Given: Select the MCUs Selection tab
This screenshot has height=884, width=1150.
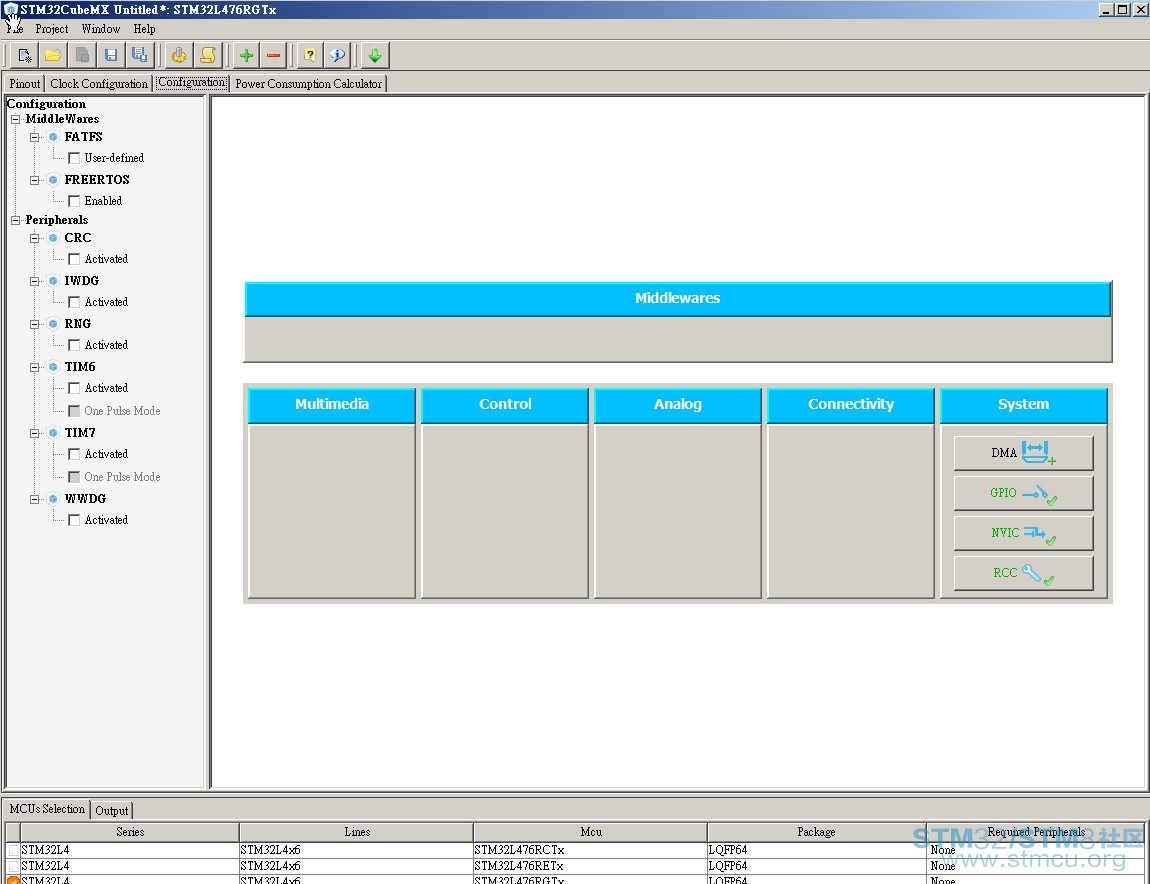Looking at the screenshot, I should click(47, 808).
